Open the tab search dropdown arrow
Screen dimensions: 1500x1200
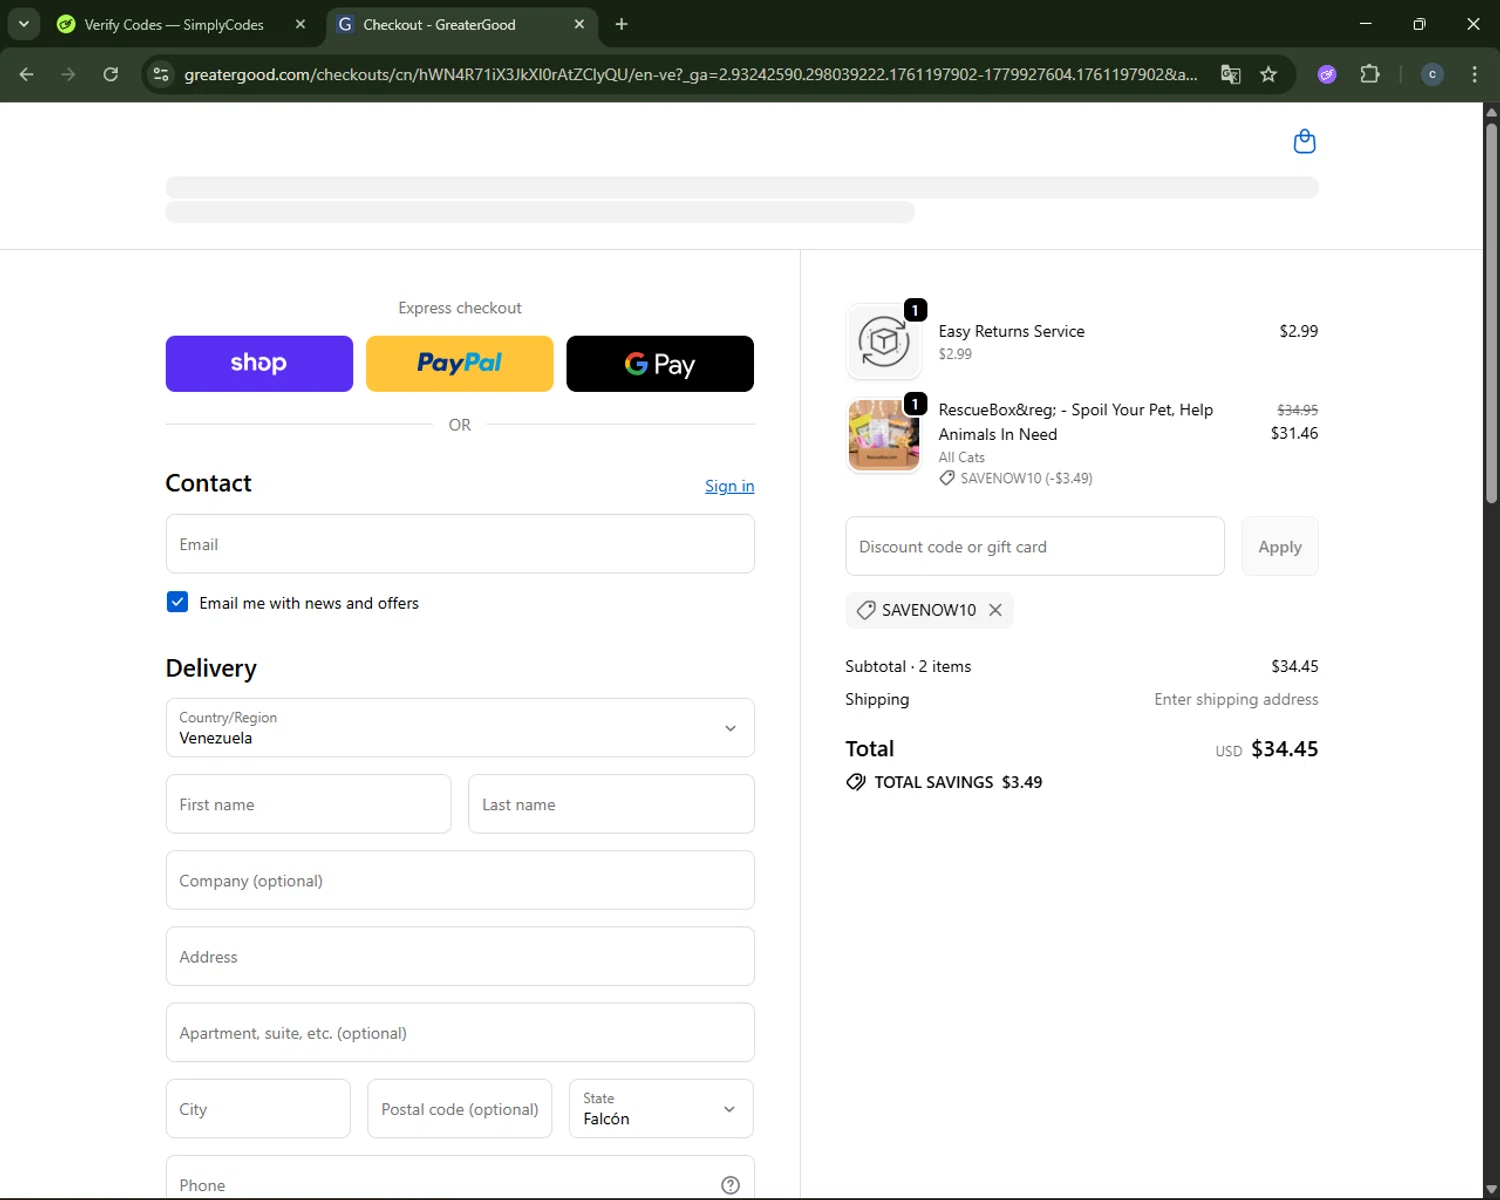(23, 24)
